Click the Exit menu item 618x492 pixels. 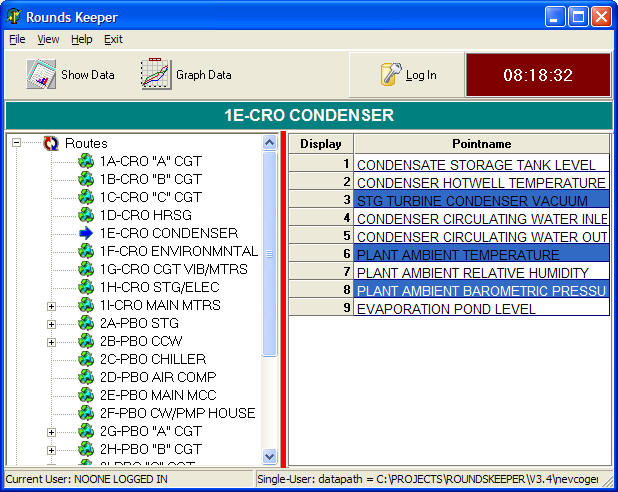(113, 39)
